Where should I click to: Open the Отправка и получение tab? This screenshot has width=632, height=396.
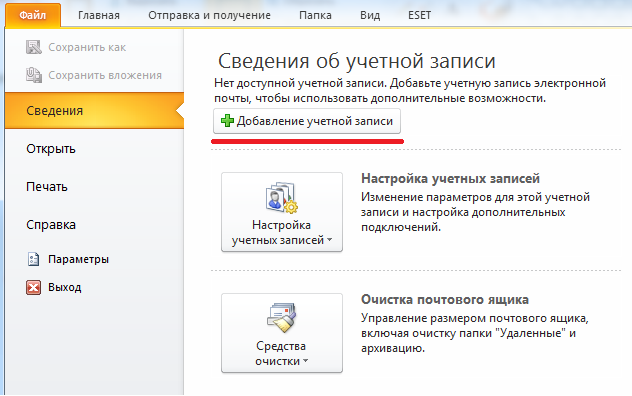pyautogui.click(x=209, y=15)
